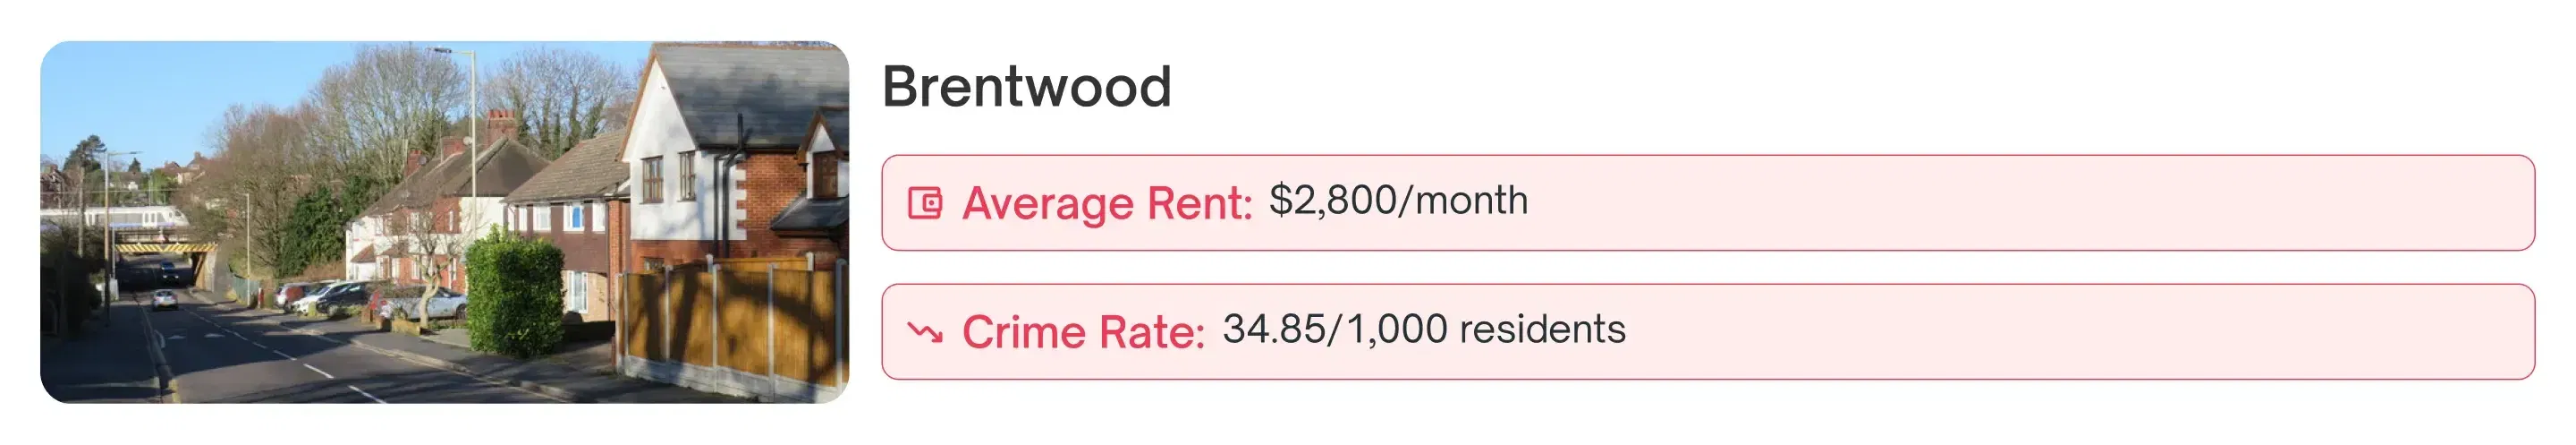
Task: Select the Average Rent label
Action: [x=1107, y=203]
